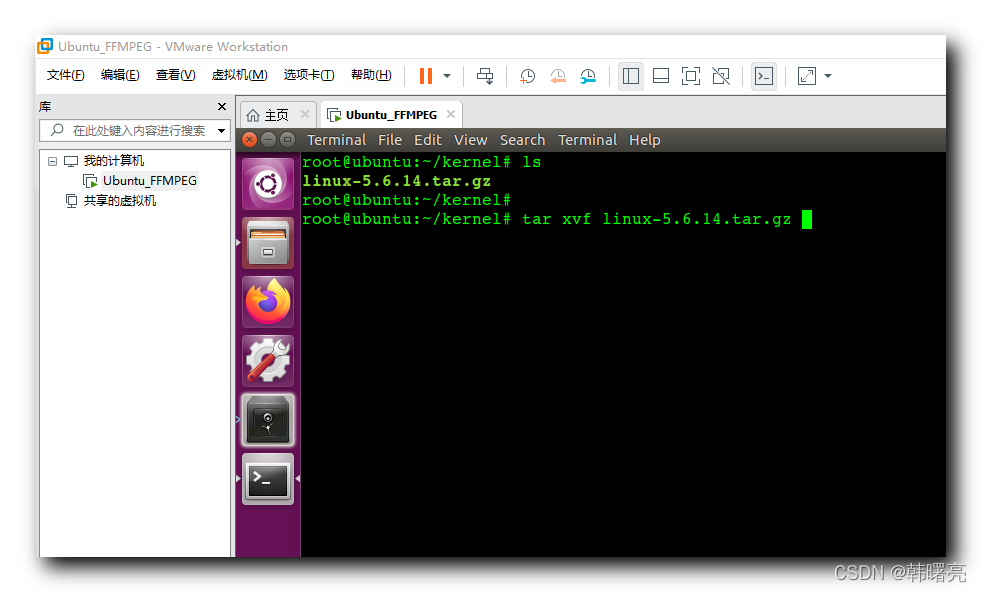Screen dimensions: 981x592
Task: Take a snapshot using the clock-plus icon
Action: pyautogui.click(x=527, y=76)
